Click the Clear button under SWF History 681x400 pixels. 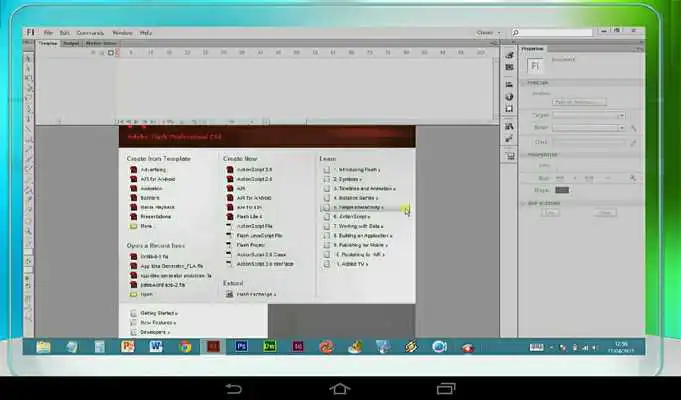coord(605,213)
